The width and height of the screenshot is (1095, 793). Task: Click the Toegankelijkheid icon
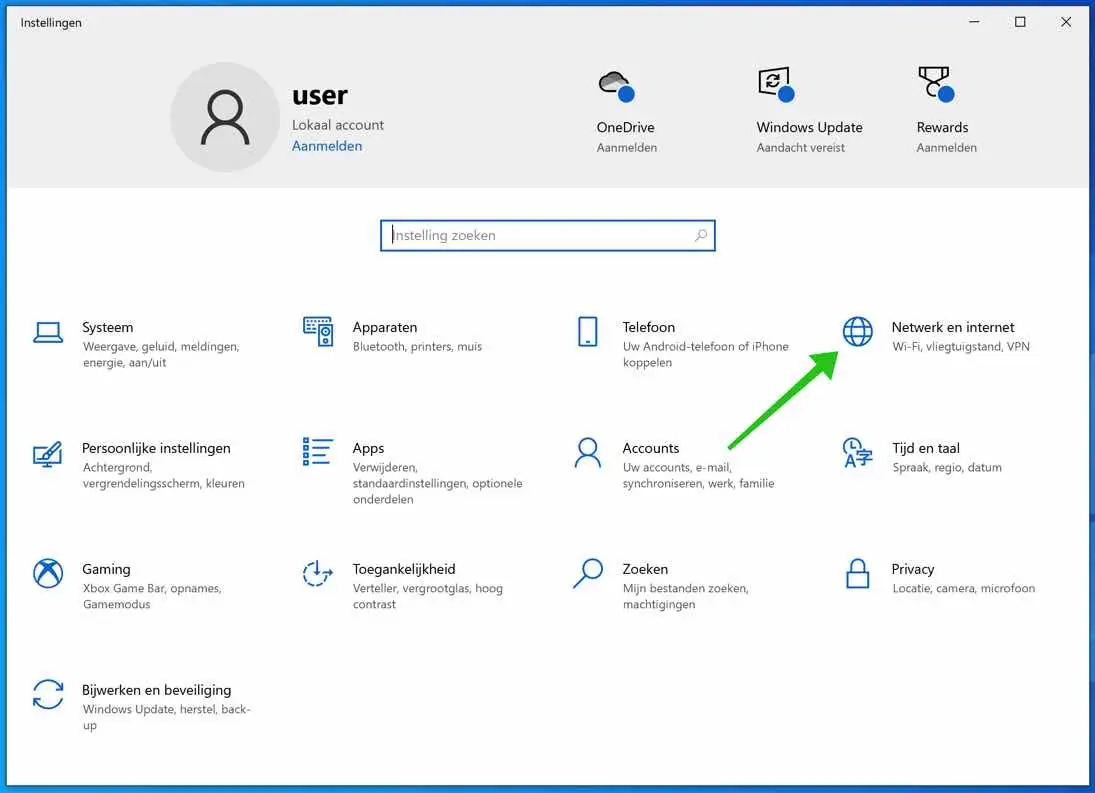point(318,573)
